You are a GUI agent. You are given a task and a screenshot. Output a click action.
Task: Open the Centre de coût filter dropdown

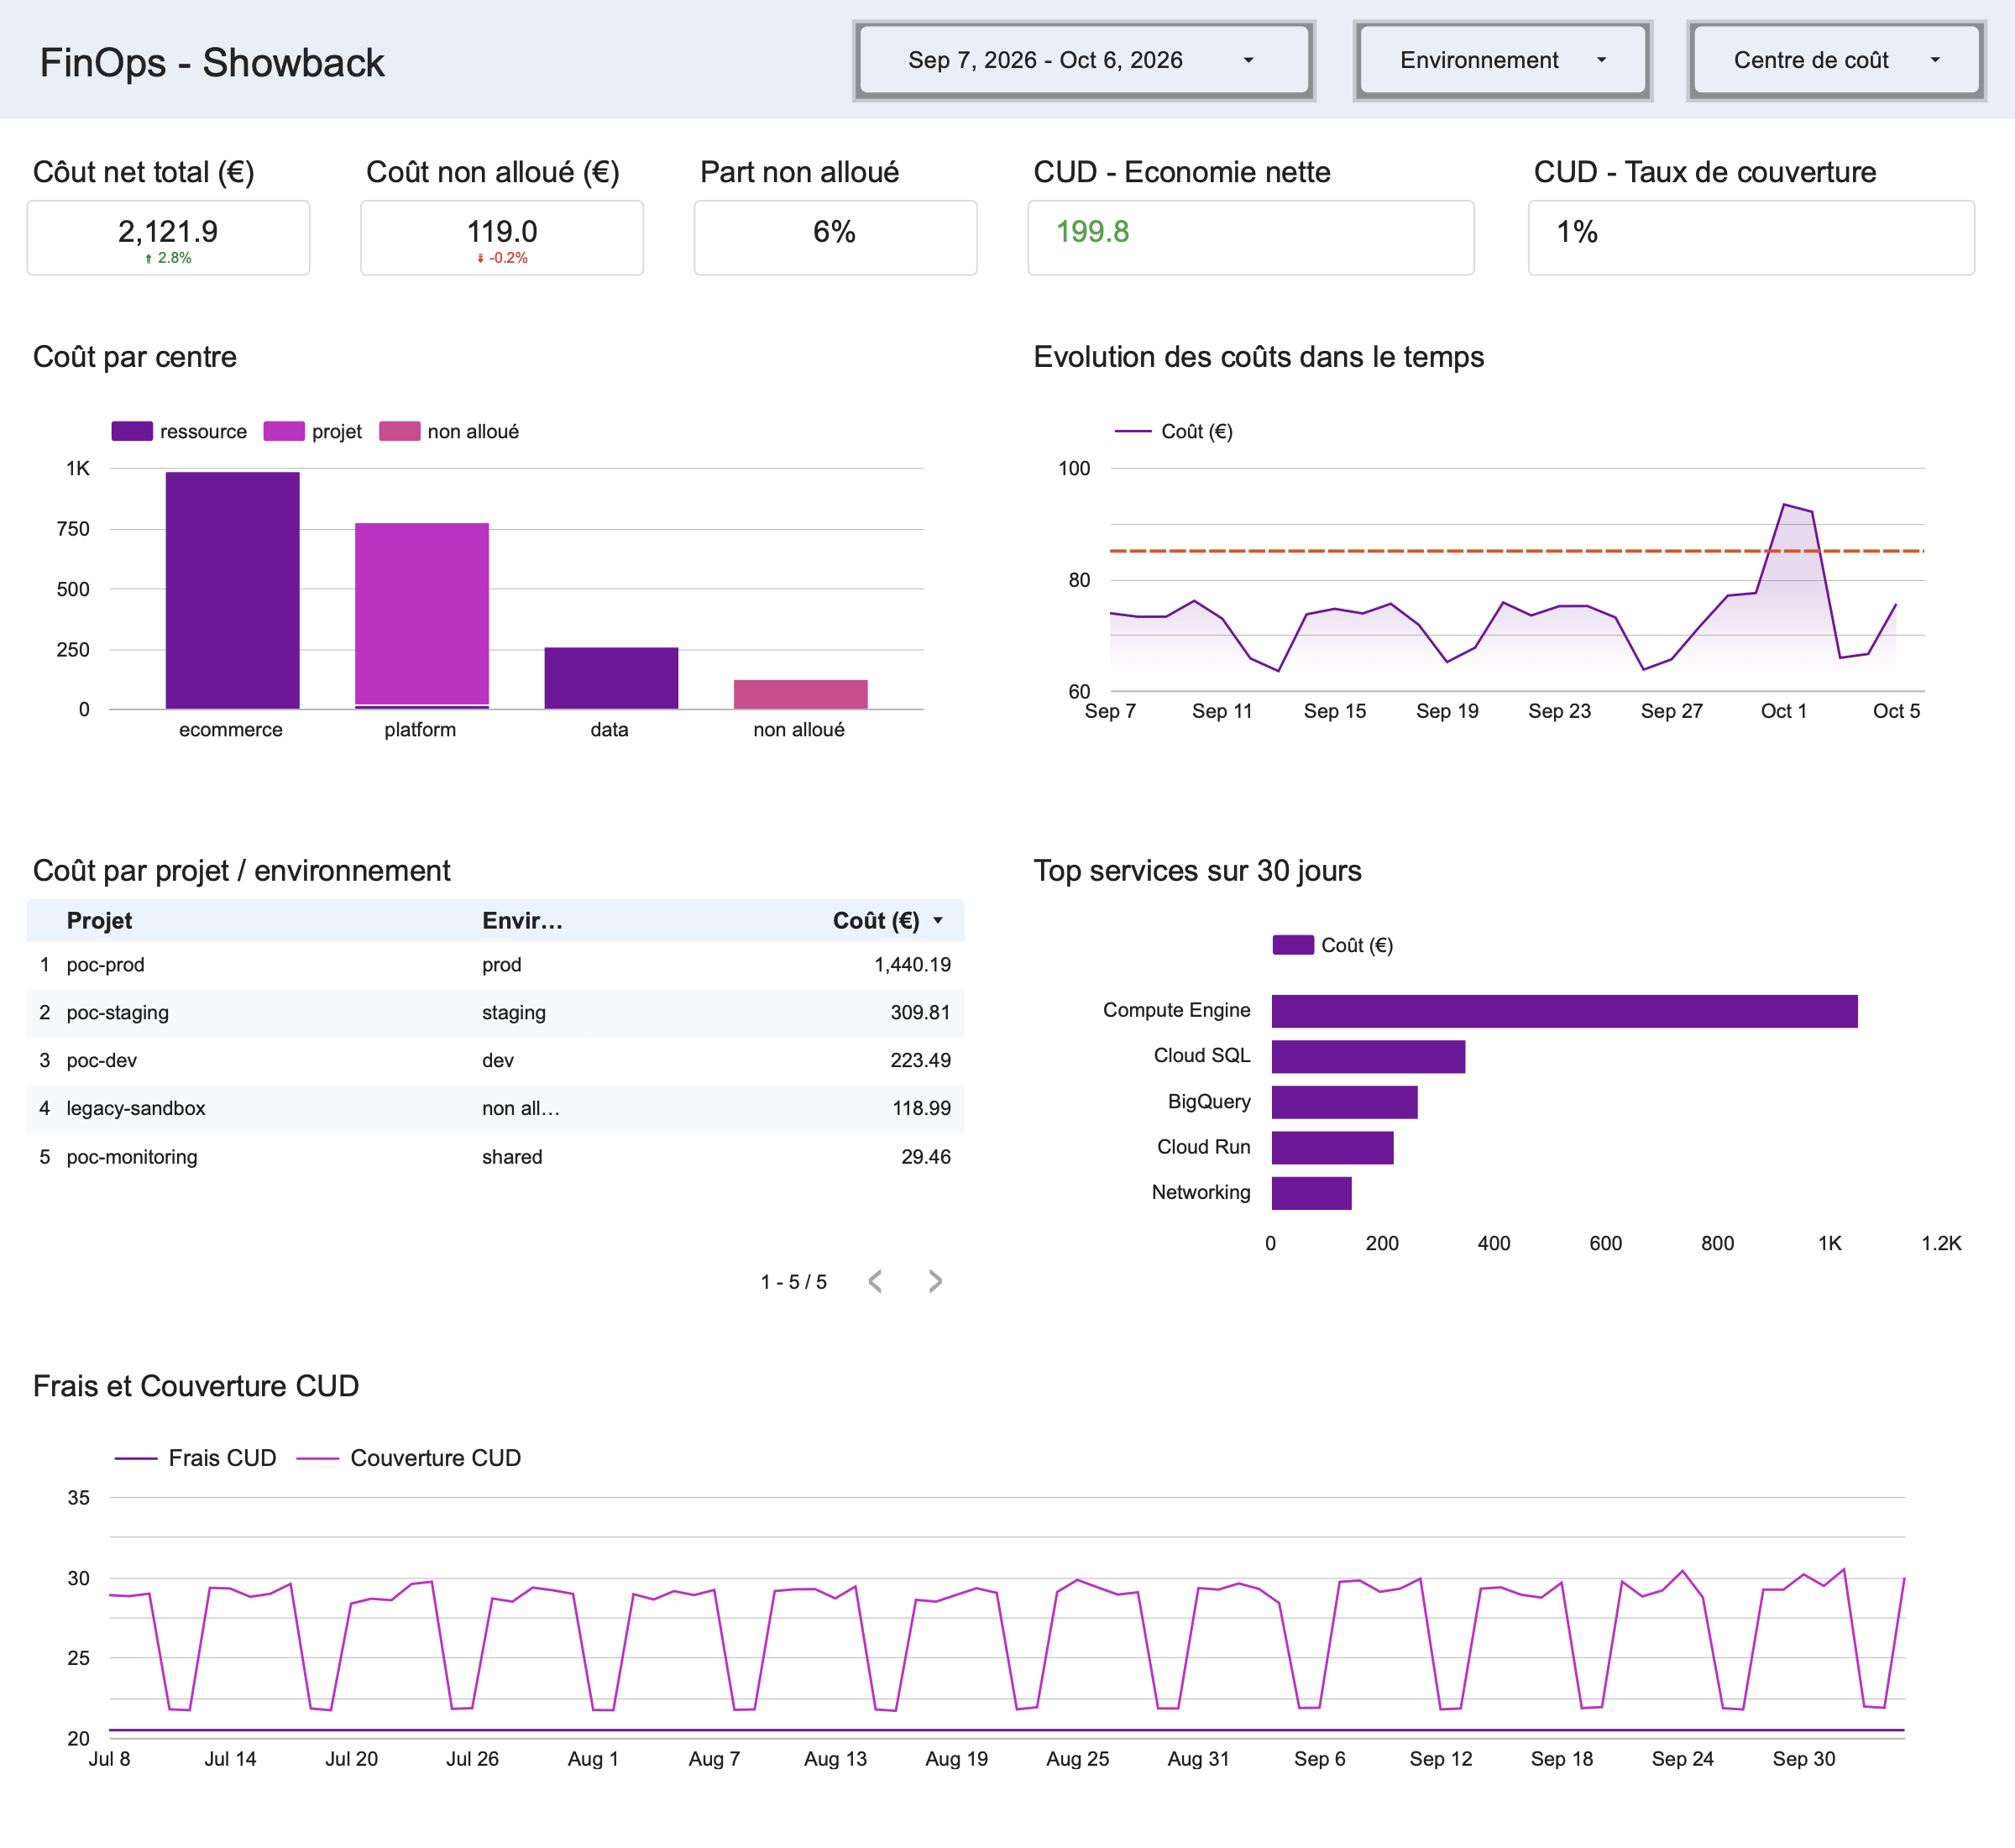coord(1835,60)
